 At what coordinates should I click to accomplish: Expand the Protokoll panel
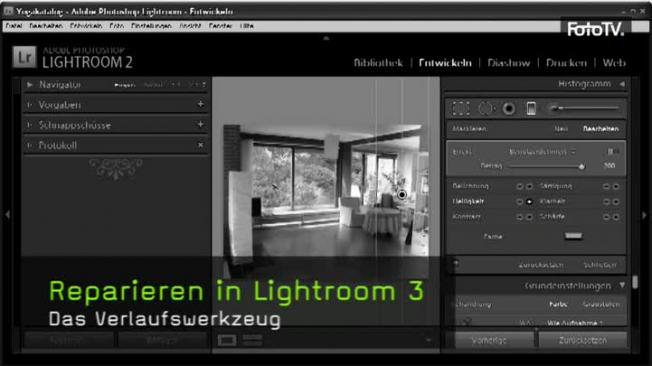pos(30,145)
